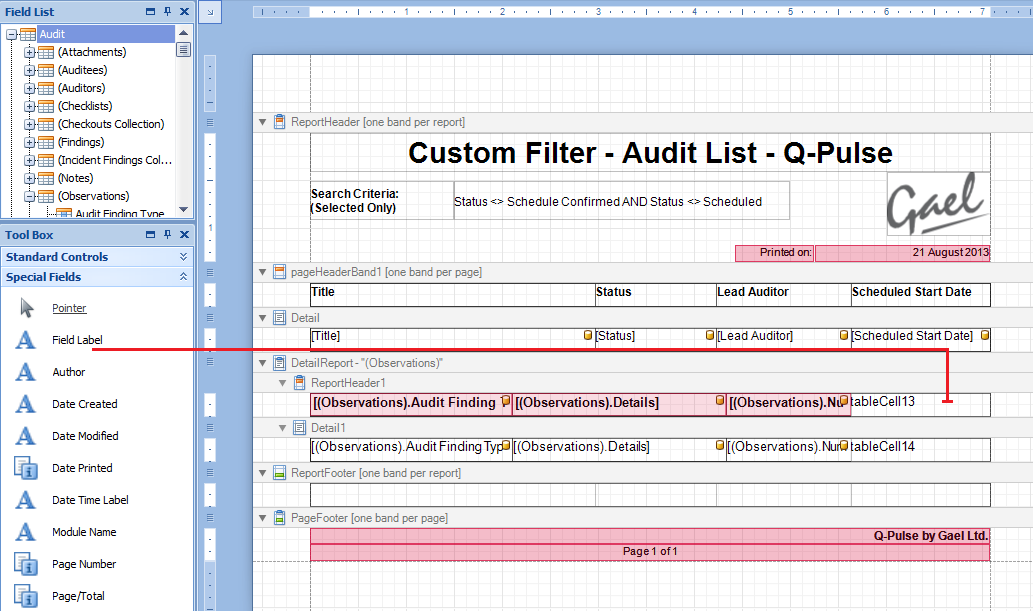Click the PageFooter band icon
This screenshot has width=1033, height=611.
tap(279, 518)
